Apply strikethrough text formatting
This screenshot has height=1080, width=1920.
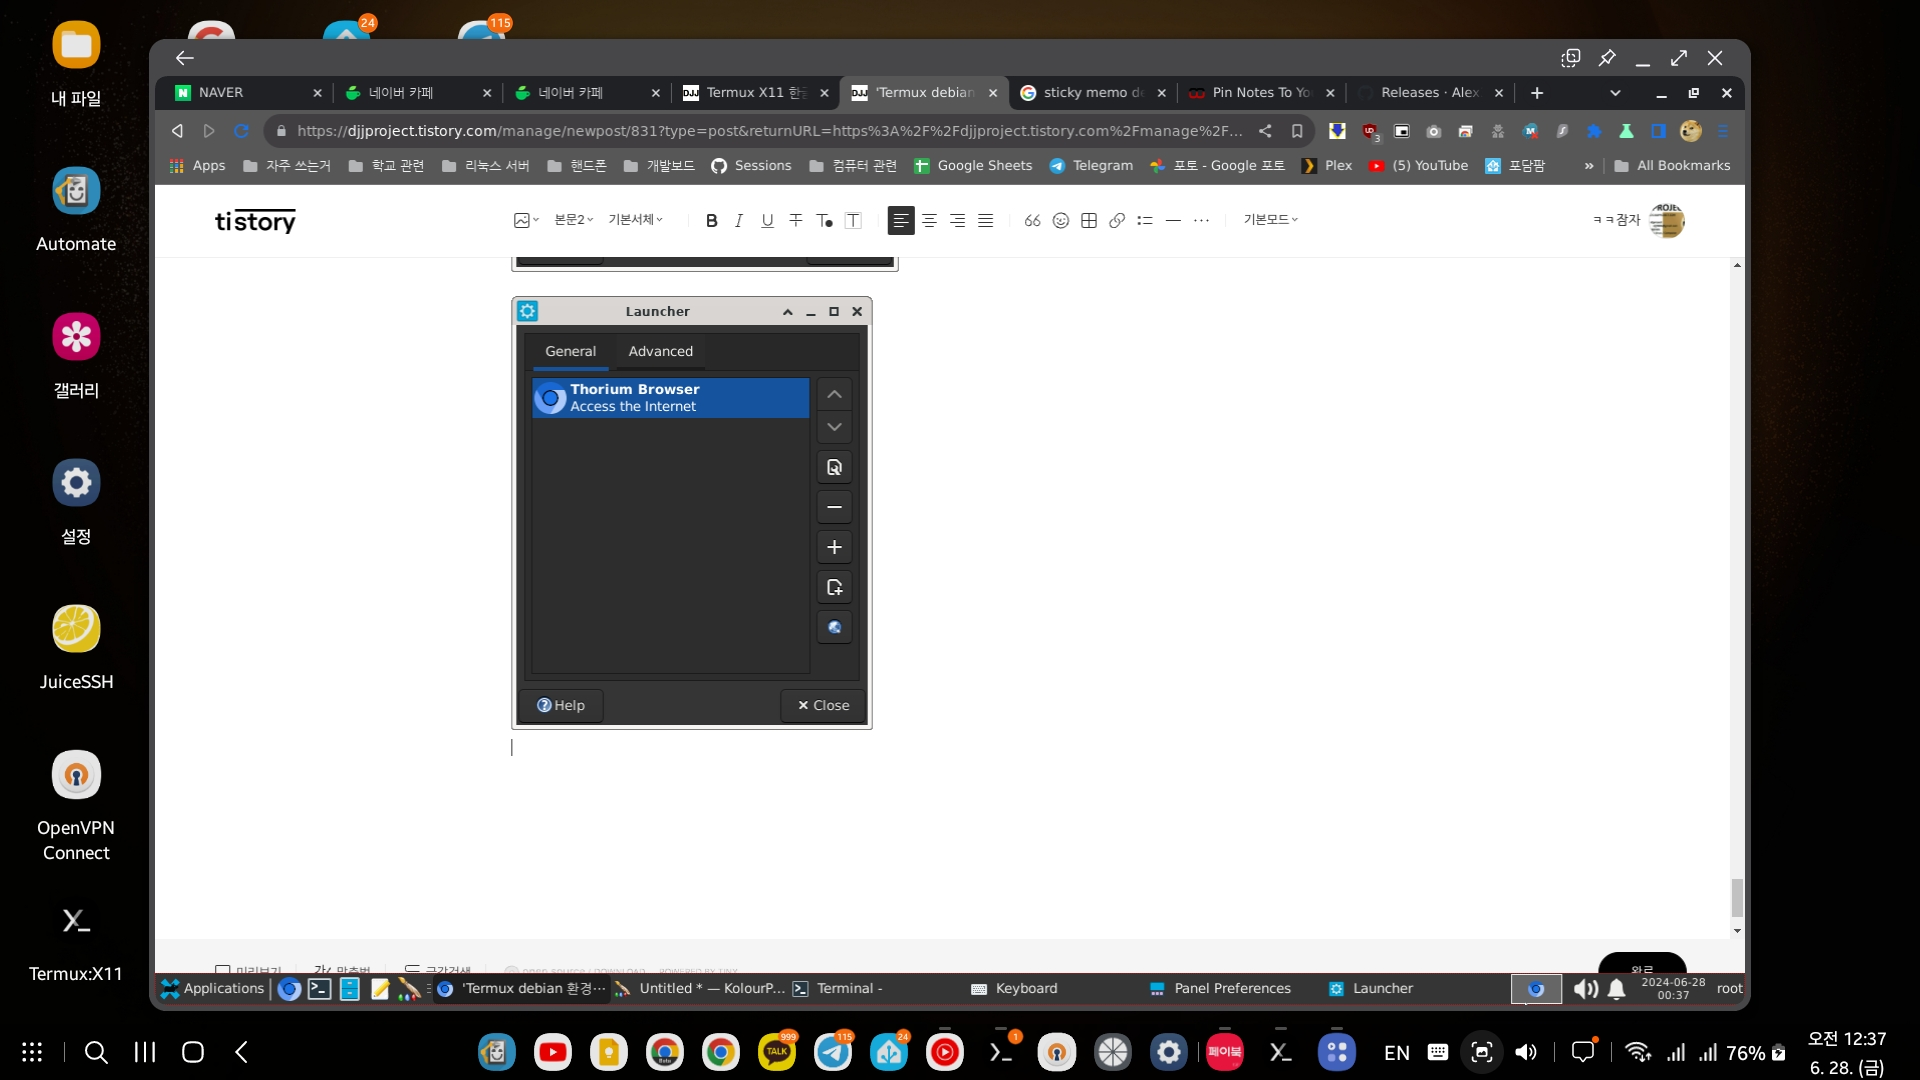click(795, 220)
